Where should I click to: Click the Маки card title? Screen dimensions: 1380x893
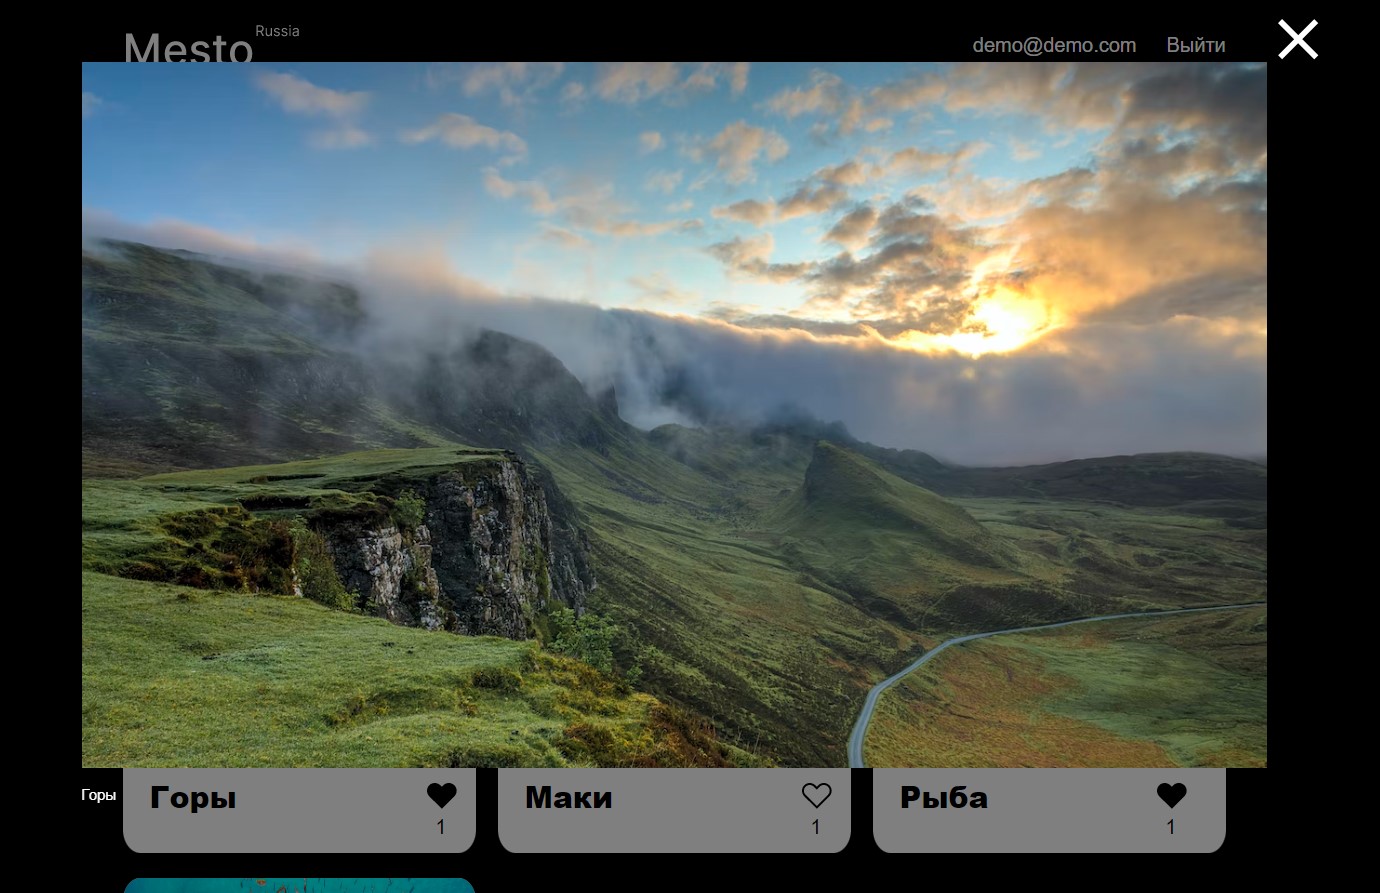tap(568, 798)
